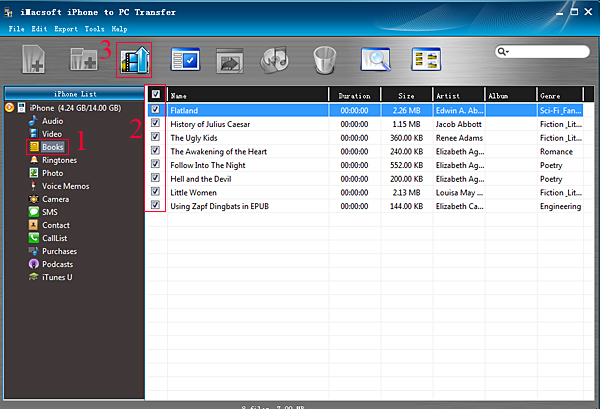Click the Engineering genre cell
This screenshot has height=409, width=600.
point(561,207)
